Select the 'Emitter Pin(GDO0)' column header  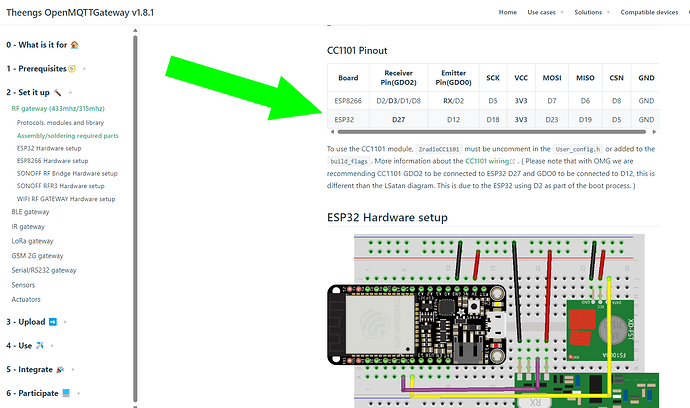(x=453, y=78)
